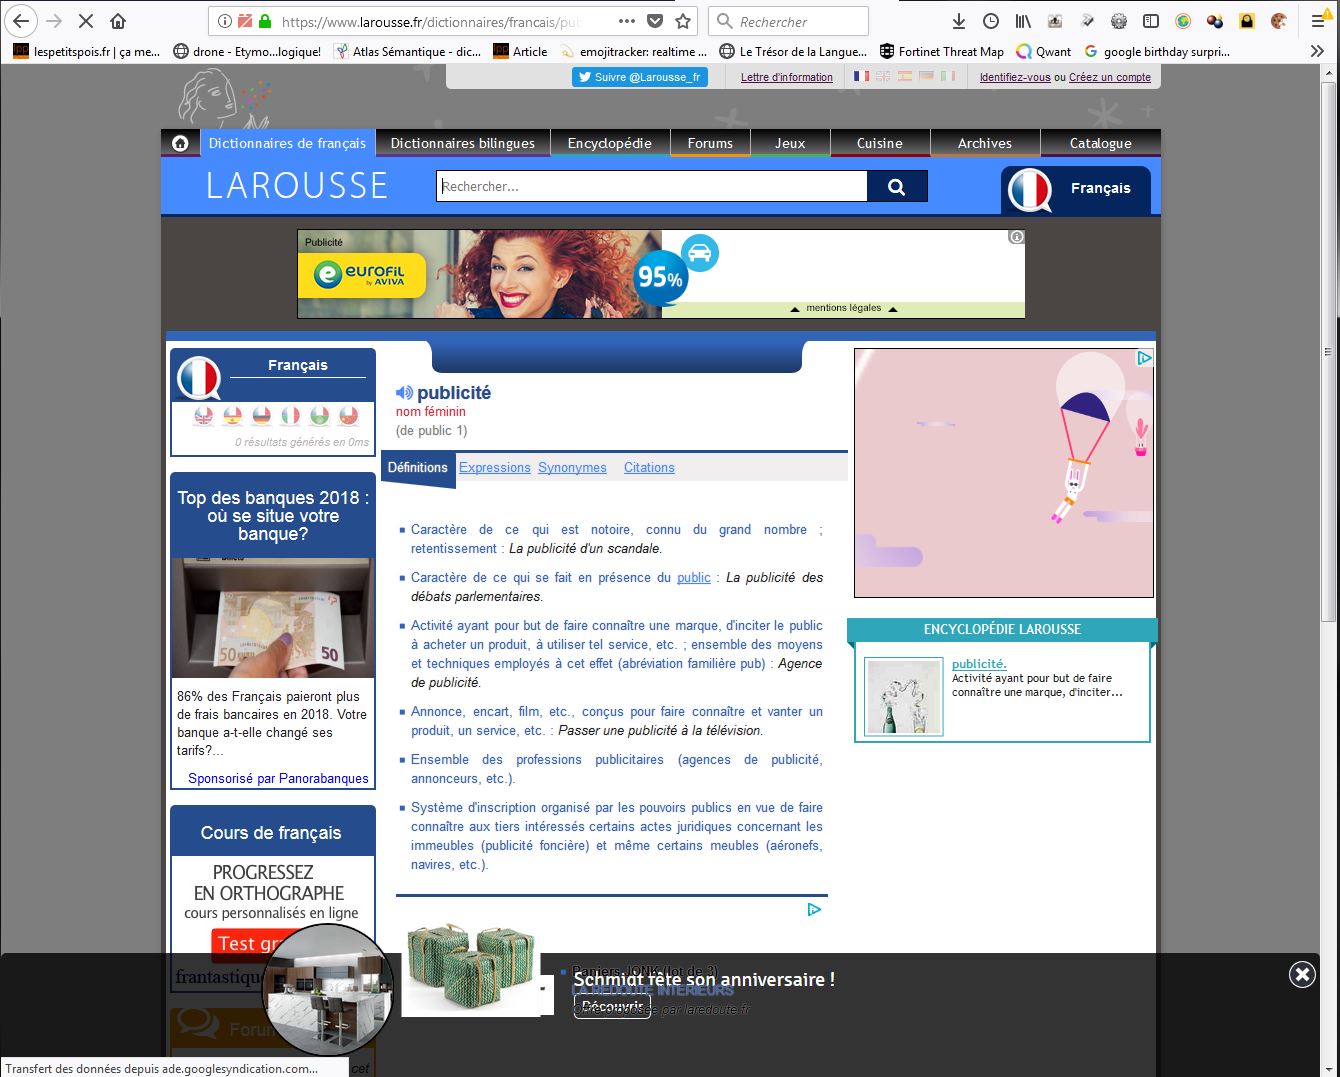Close the bottom Schmidt ad banner
Viewport: 1340px width, 1077px height.
[1301, 974]
